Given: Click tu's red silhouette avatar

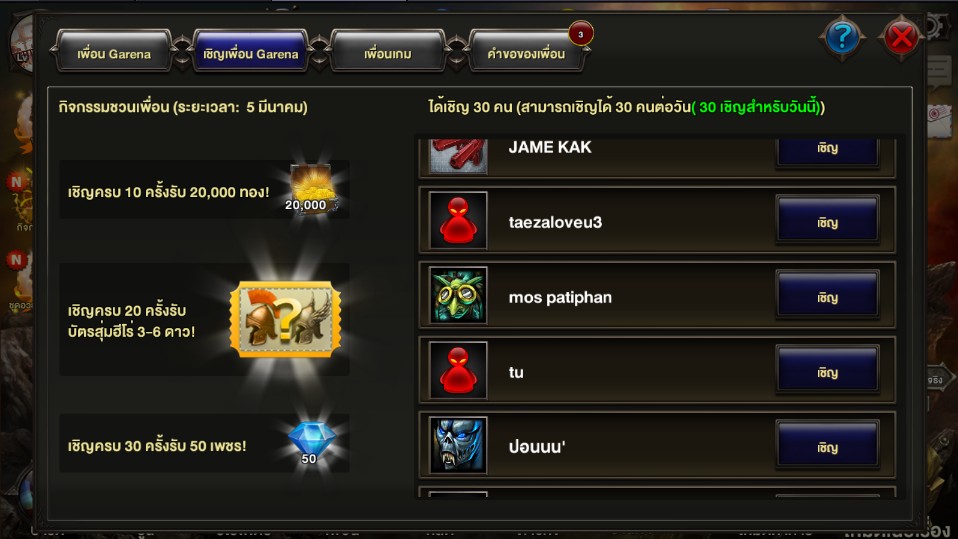Looking at the screenshot, I should (458, 370).
